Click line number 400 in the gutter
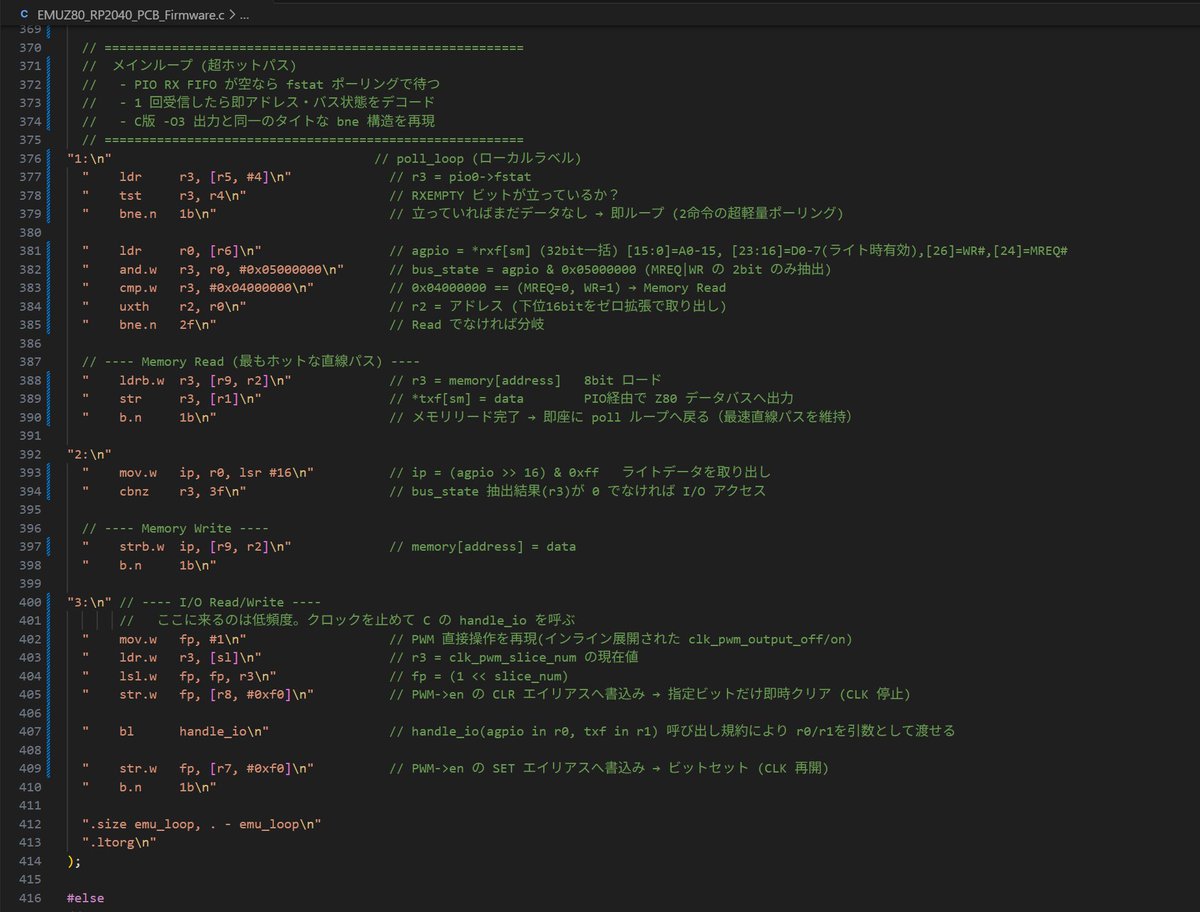1200x912 pixels. click(30, 602)
